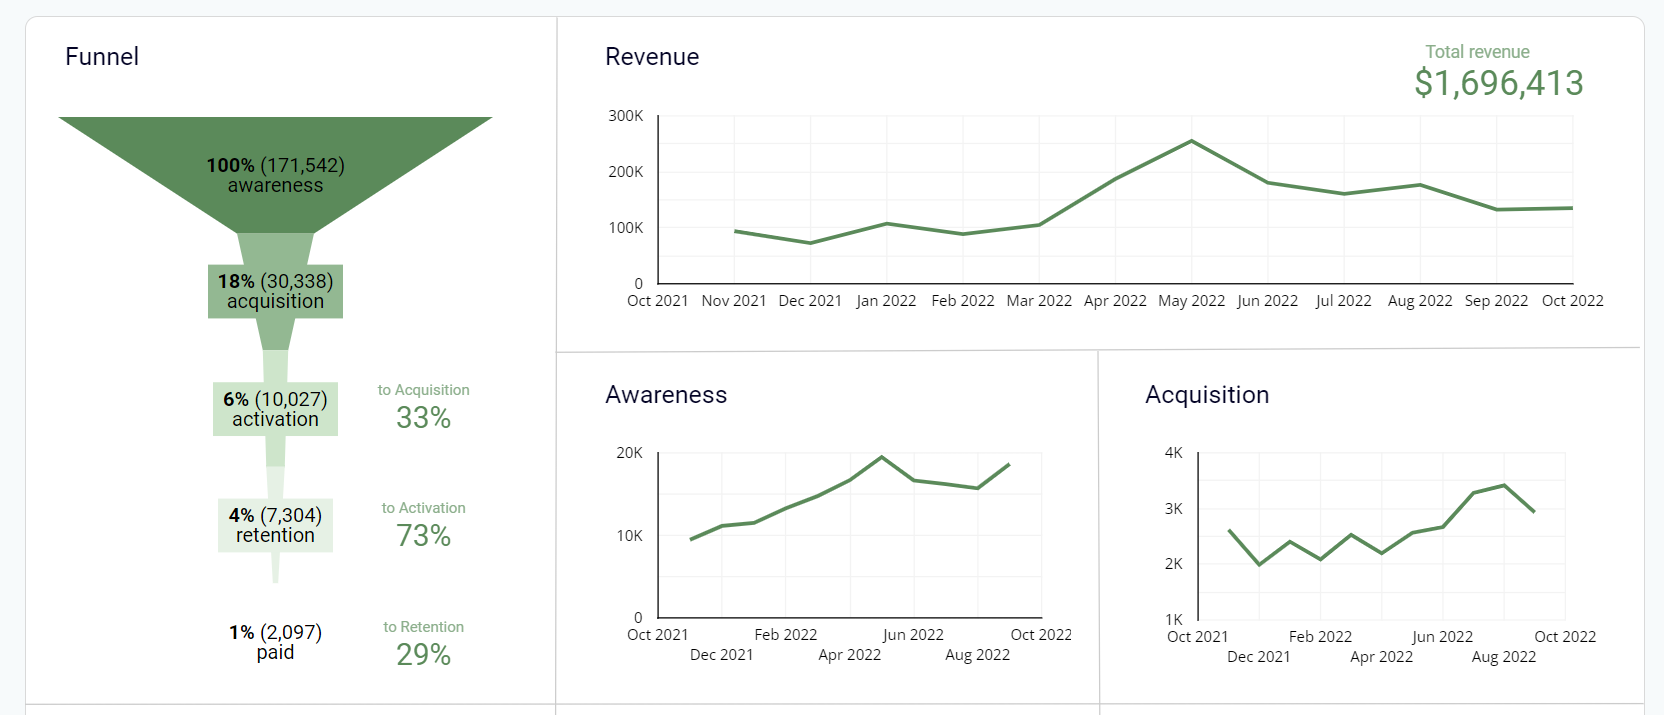The image size is (1664, 715).
Task: Click Oct 2022 on acquisition axis
Action: click(1565, 637)
